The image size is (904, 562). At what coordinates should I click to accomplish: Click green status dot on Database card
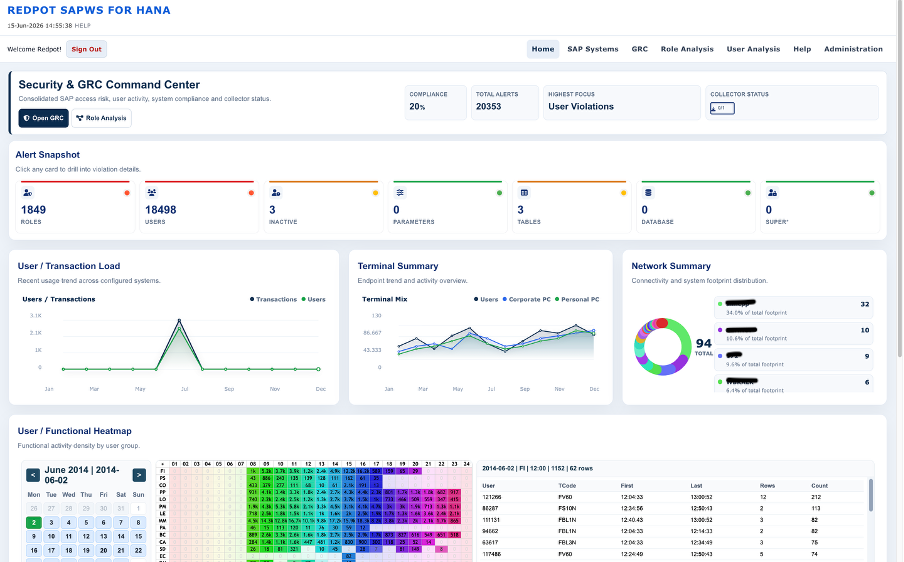coord(748,193)
